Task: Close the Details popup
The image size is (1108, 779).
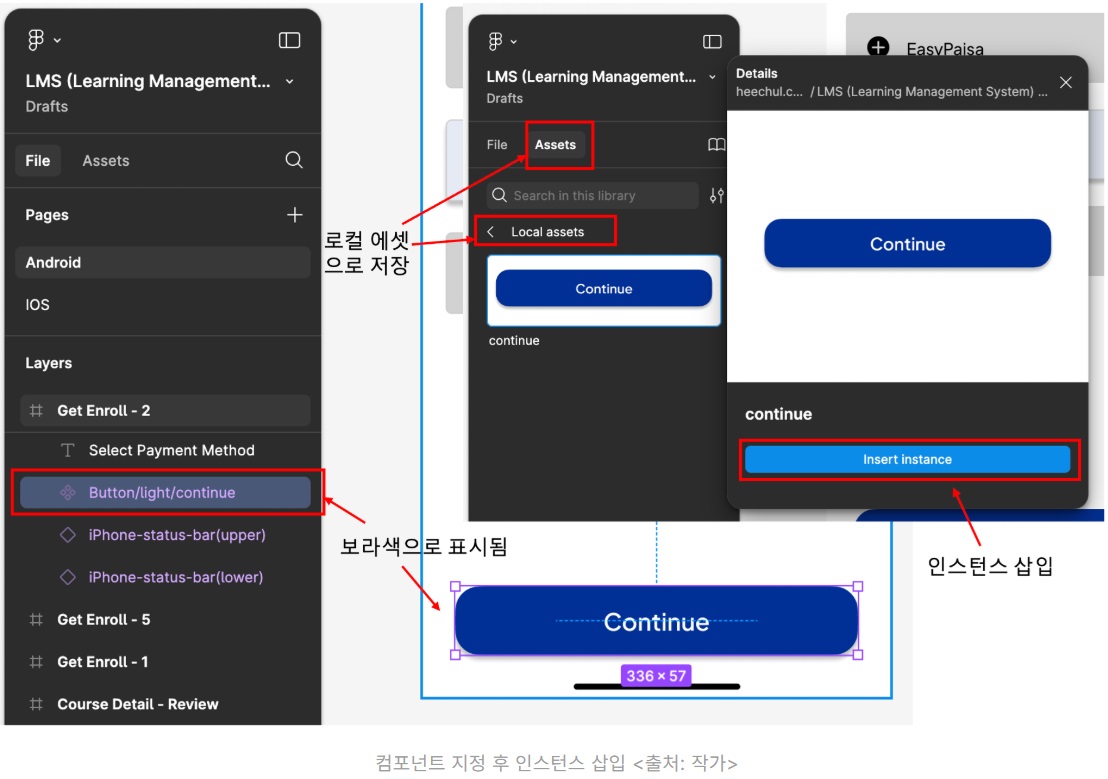Action: coord(1066,83)
